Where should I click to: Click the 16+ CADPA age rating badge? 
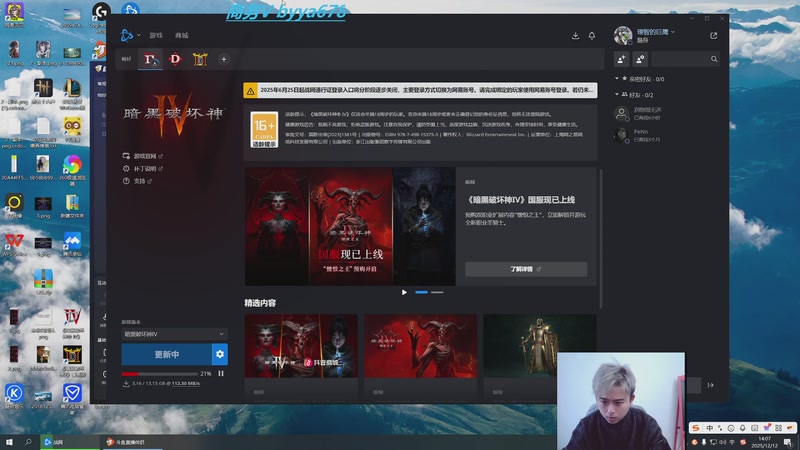pyautogui.click(x=264, y=130)
